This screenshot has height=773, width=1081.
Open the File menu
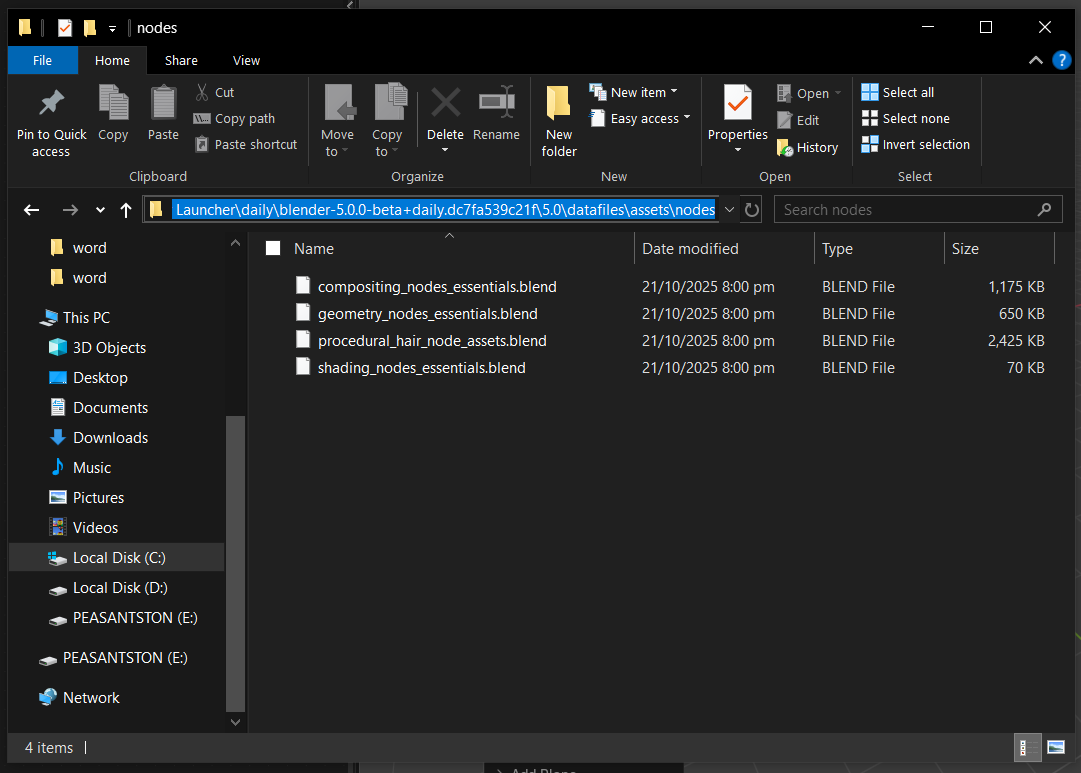pos(42,61)
